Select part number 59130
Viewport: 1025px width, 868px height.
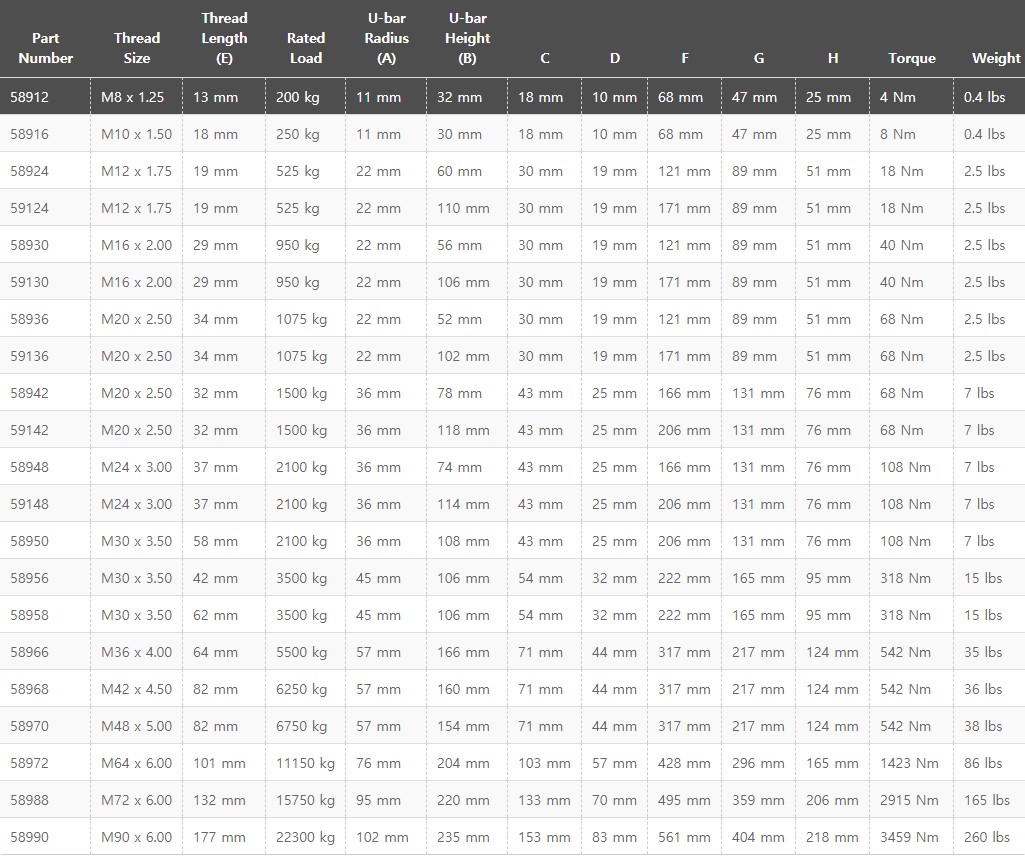(x=29, y=282)
